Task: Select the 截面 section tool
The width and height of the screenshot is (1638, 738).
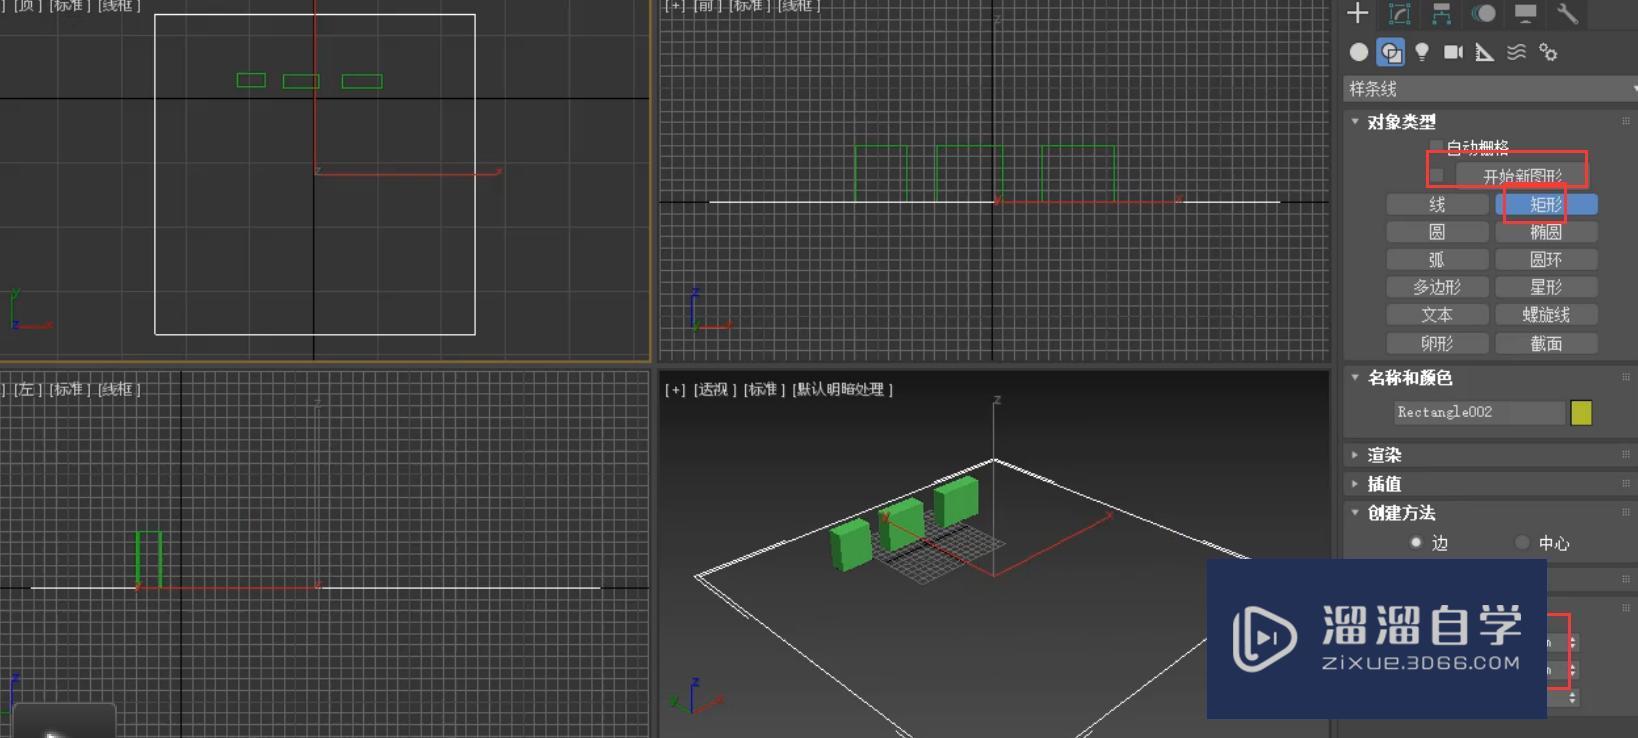Action: click(1546, 343)
